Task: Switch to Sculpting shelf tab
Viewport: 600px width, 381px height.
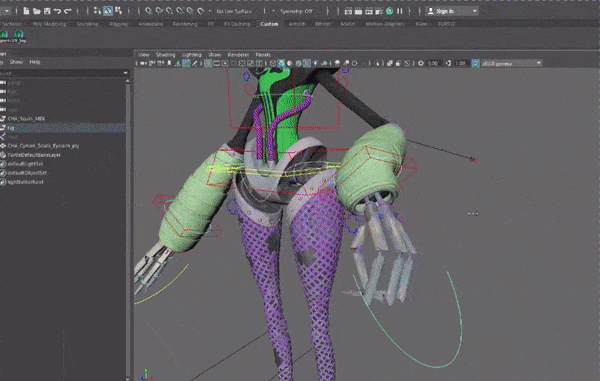Action: [x=88, y=24]
